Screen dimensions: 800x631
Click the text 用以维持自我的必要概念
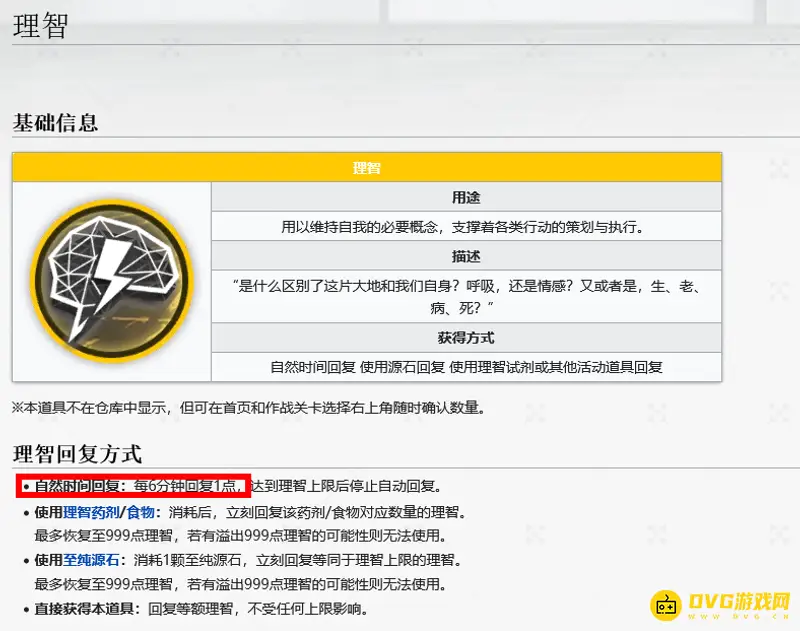click(x=360, y=226)
